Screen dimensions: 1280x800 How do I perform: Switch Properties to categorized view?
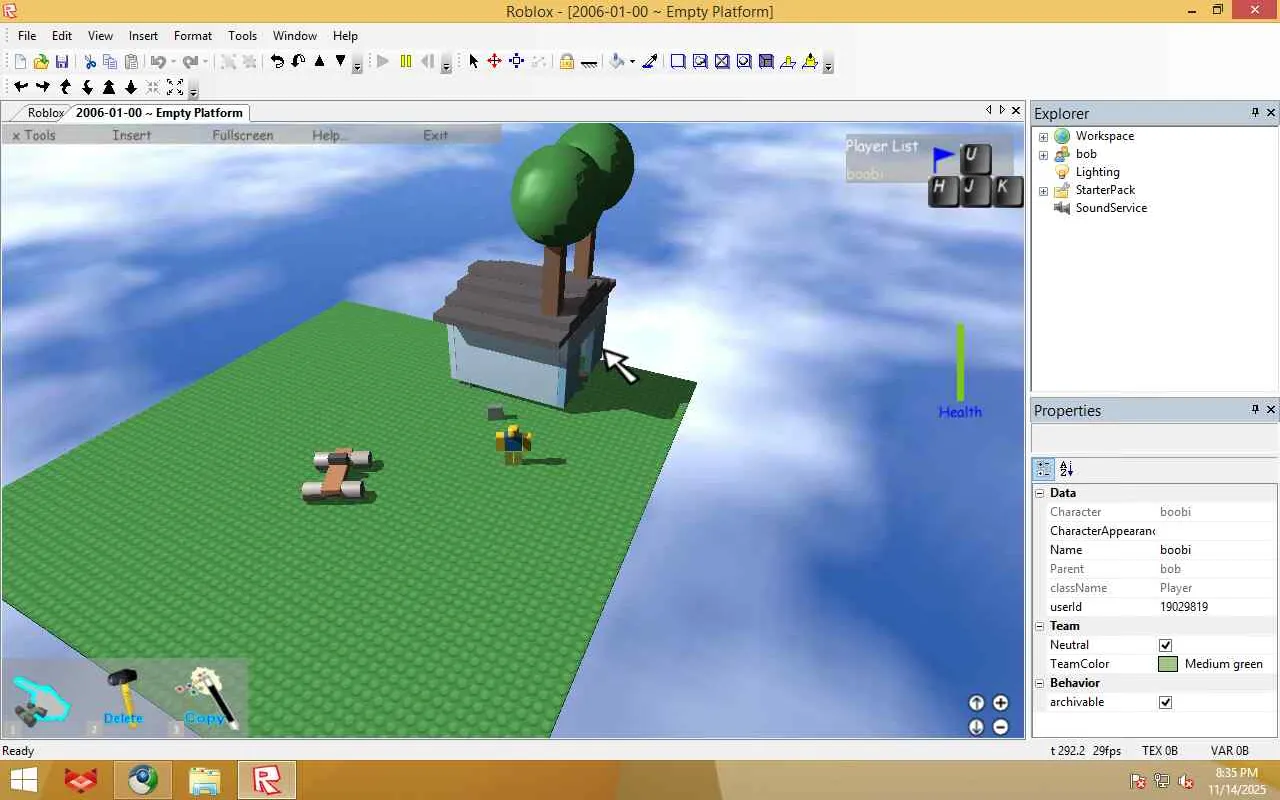click(1044, 468)
